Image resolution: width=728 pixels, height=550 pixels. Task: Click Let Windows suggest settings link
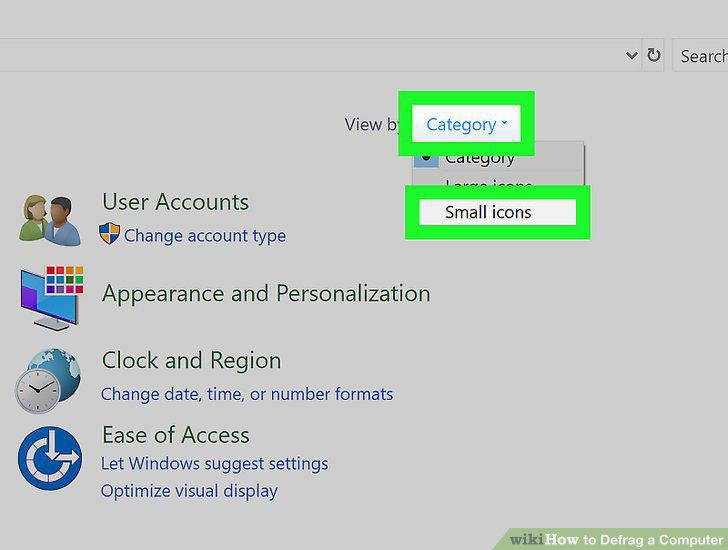click(x=214, y=464)
